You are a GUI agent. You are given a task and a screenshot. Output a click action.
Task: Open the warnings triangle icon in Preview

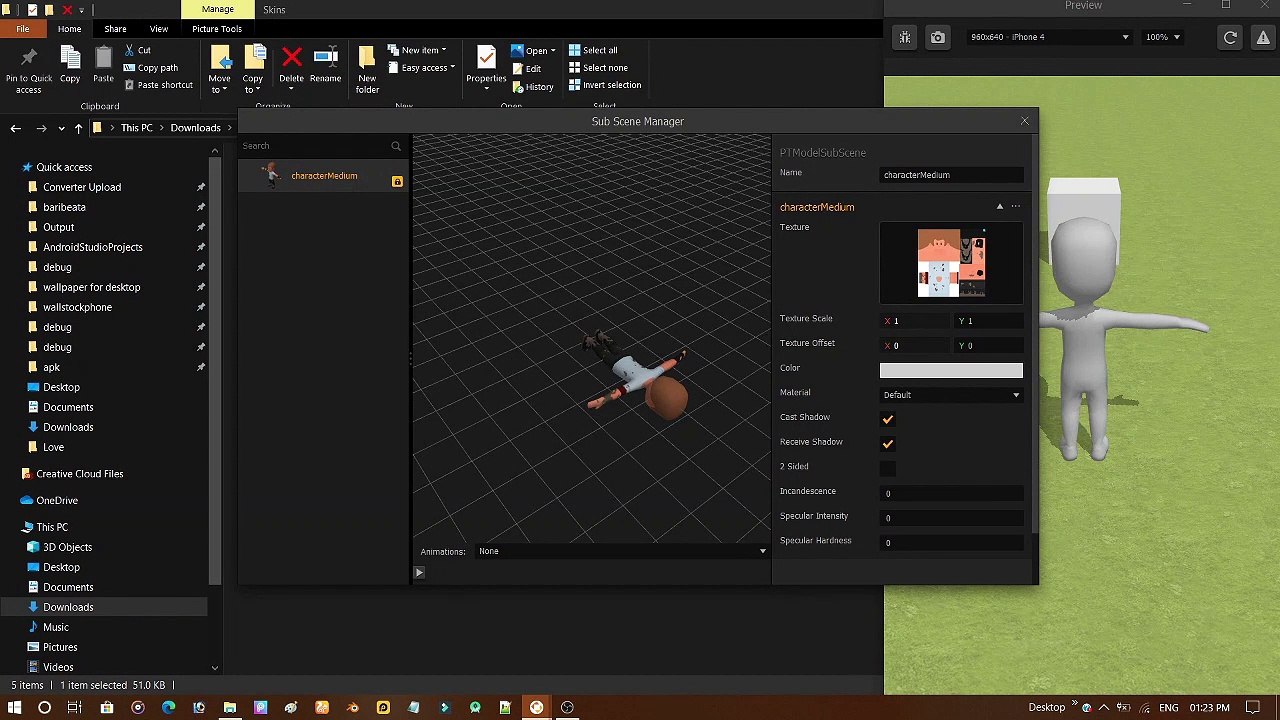coord(1263,37)
